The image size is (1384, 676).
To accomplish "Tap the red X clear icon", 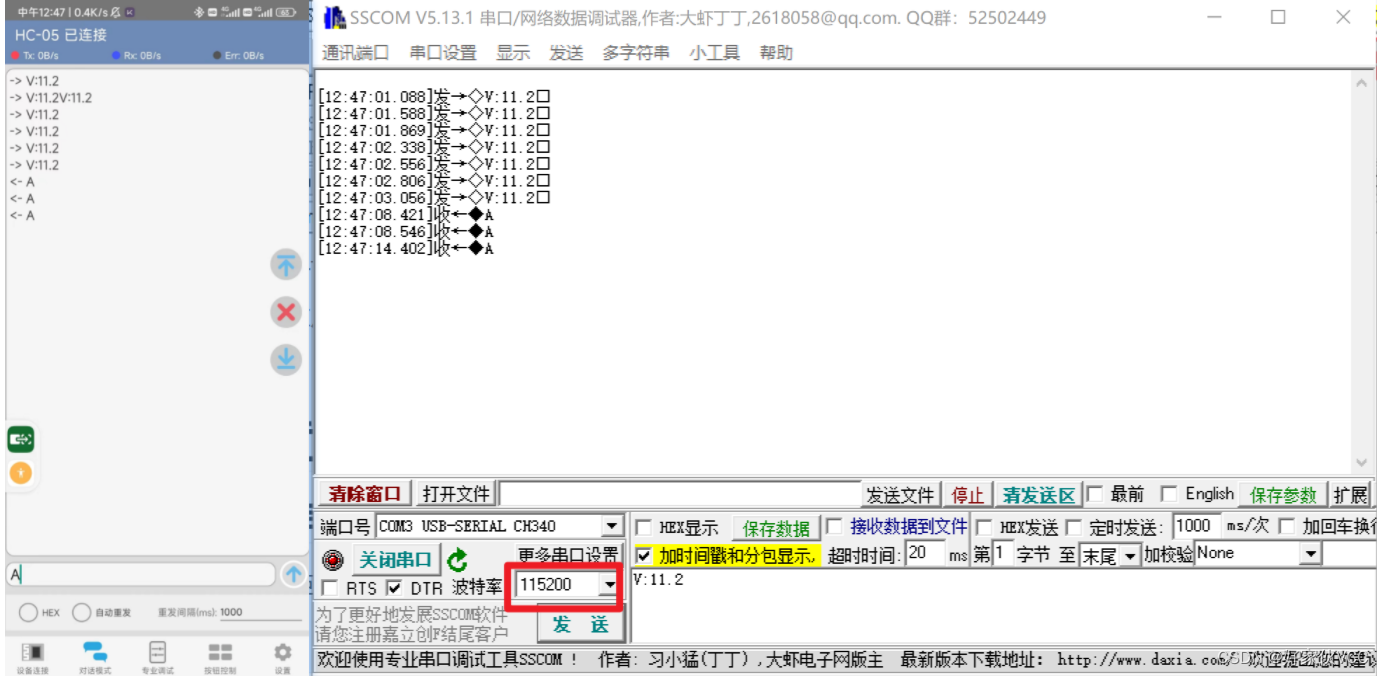I will 286,312.
